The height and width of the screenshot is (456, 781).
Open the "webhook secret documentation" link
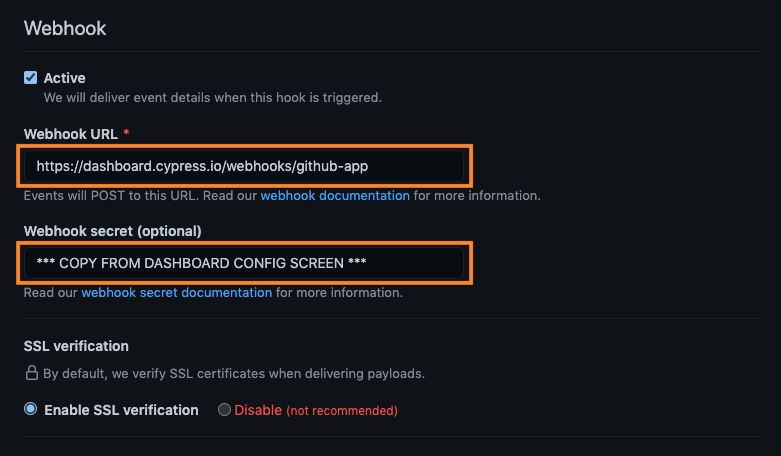click(176, 293)
